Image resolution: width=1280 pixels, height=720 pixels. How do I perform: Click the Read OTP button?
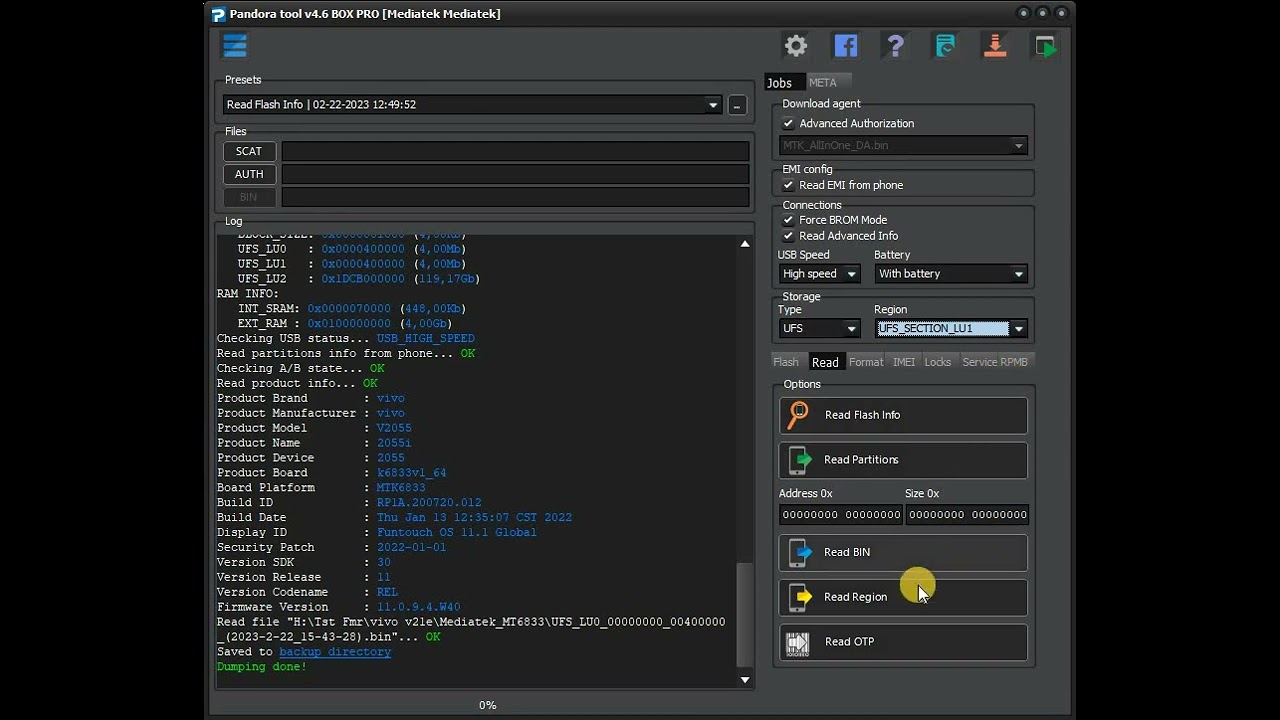(903, 642)
